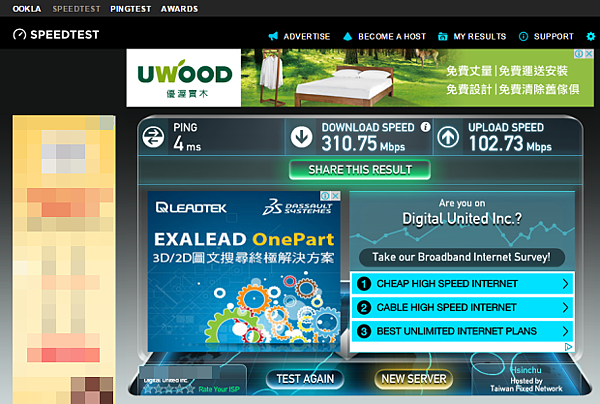Click the ping arrows icon
This screenshot has width=600, height=404.
coord(153,137)
